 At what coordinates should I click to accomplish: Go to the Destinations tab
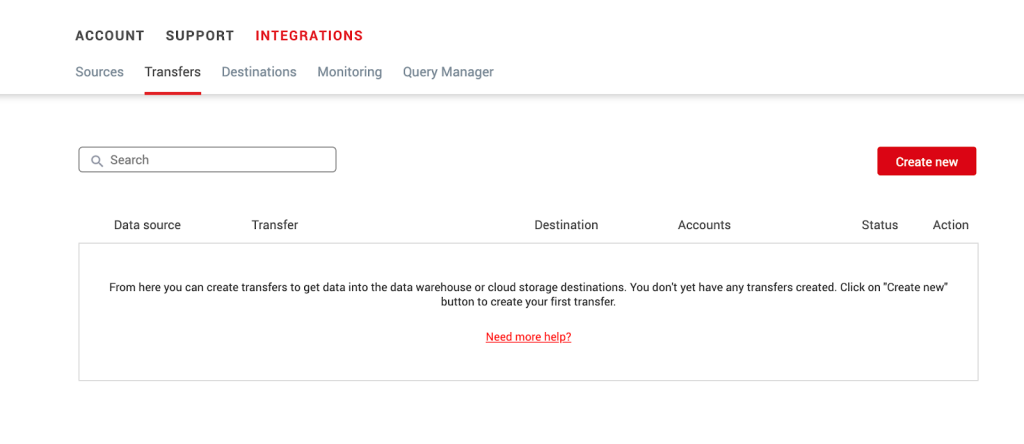tap(259, 72)
